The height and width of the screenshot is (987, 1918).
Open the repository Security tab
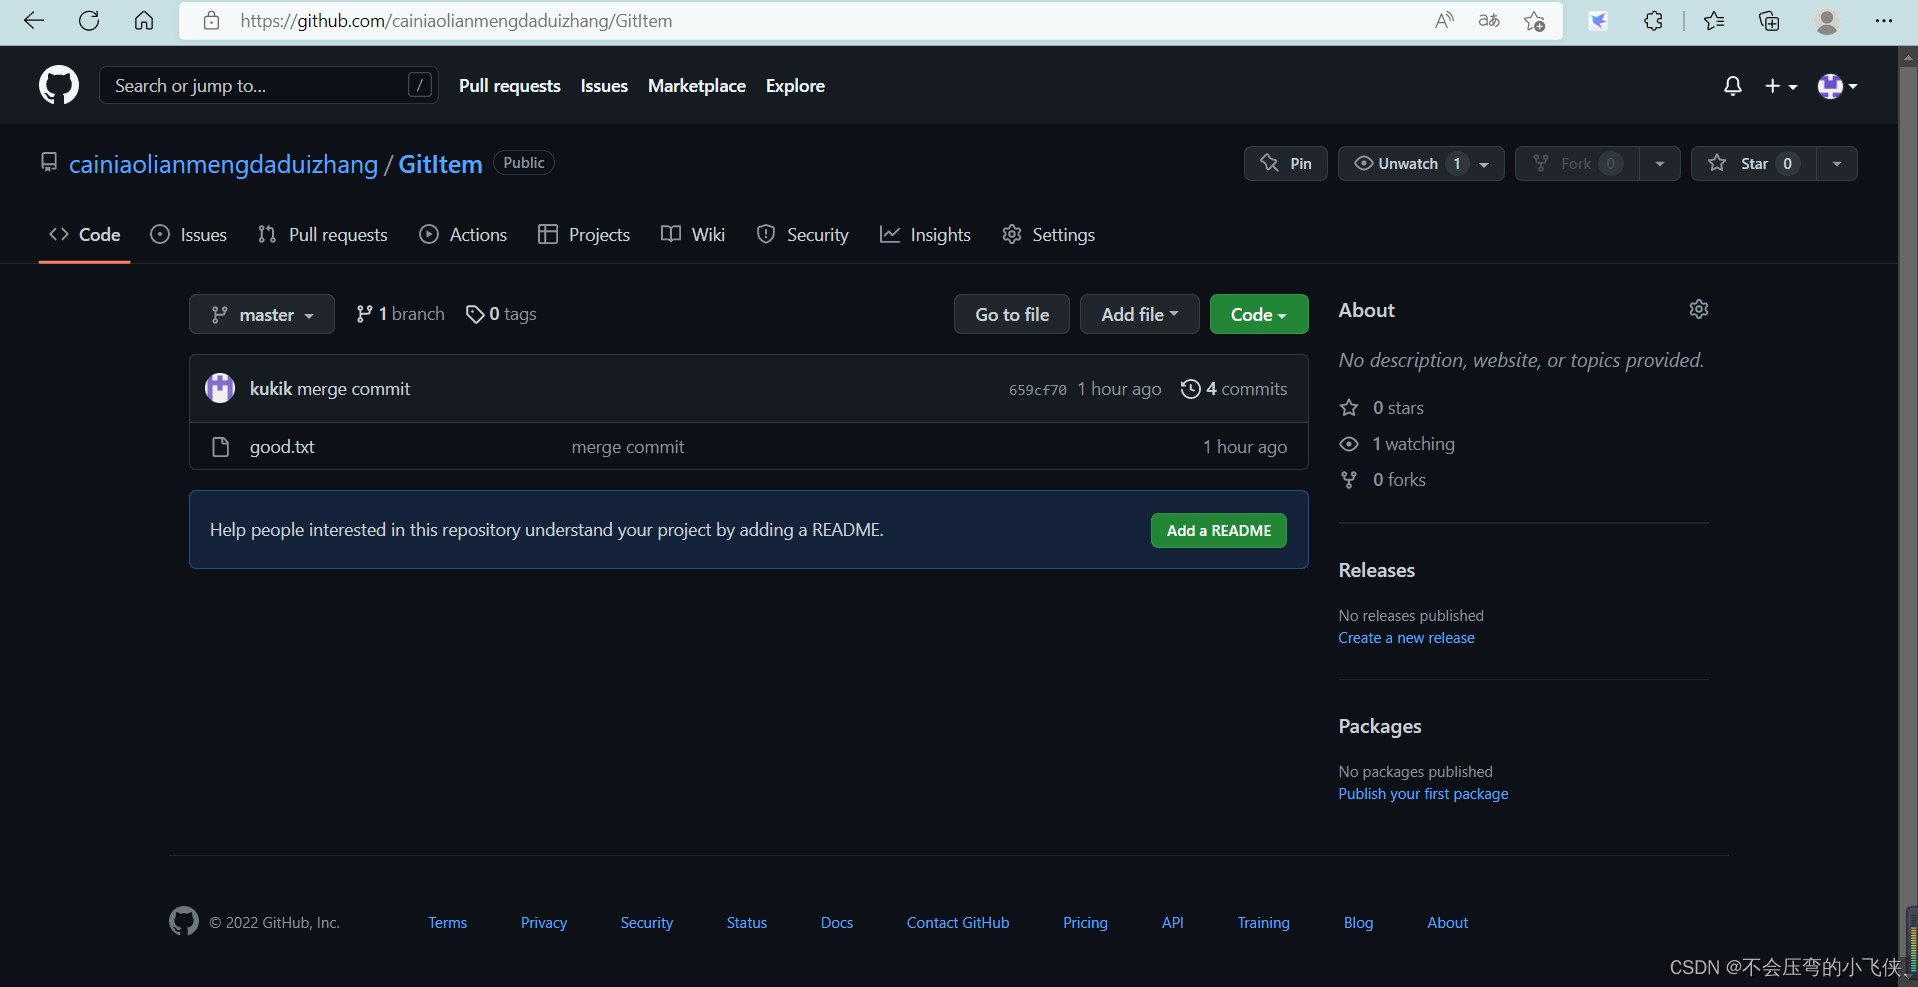(803, 234)
